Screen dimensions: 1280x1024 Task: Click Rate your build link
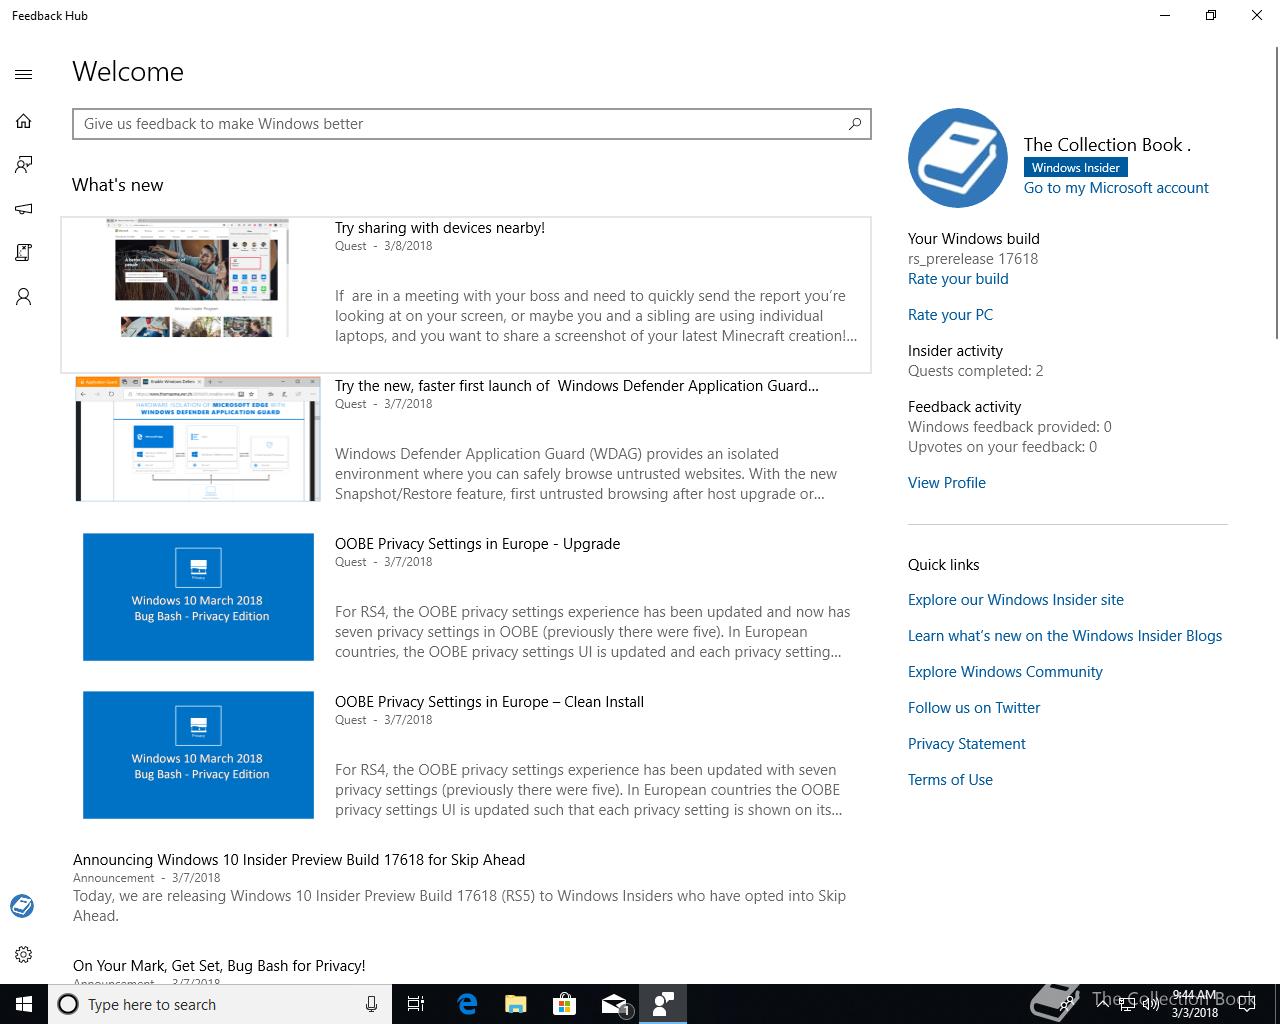[958, 279]
